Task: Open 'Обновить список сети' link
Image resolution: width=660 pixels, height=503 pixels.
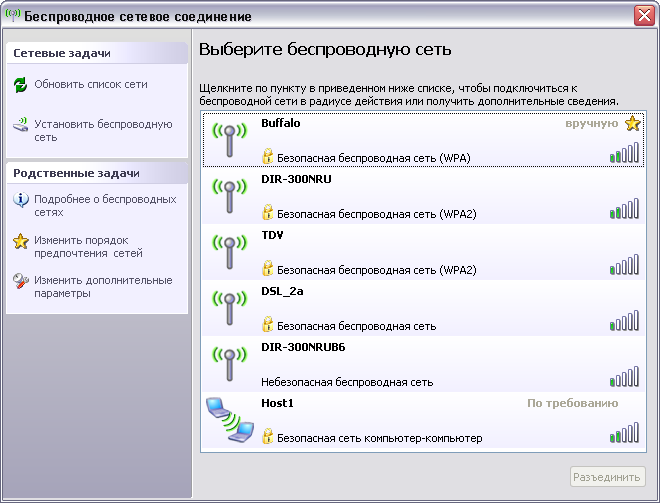Action: 91,84
